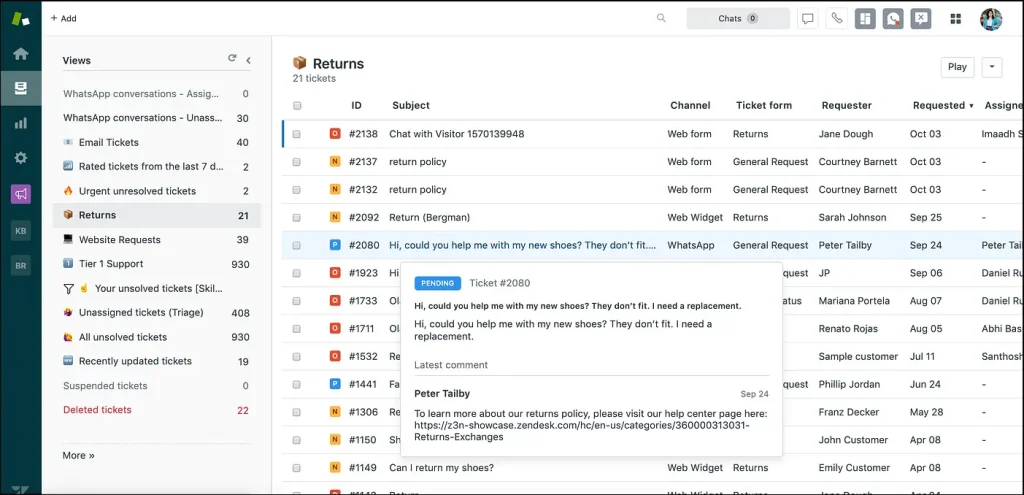Open the purple megaphone app icon
The width and height of the screenshot is (1024, 495).
pos(21,194)
